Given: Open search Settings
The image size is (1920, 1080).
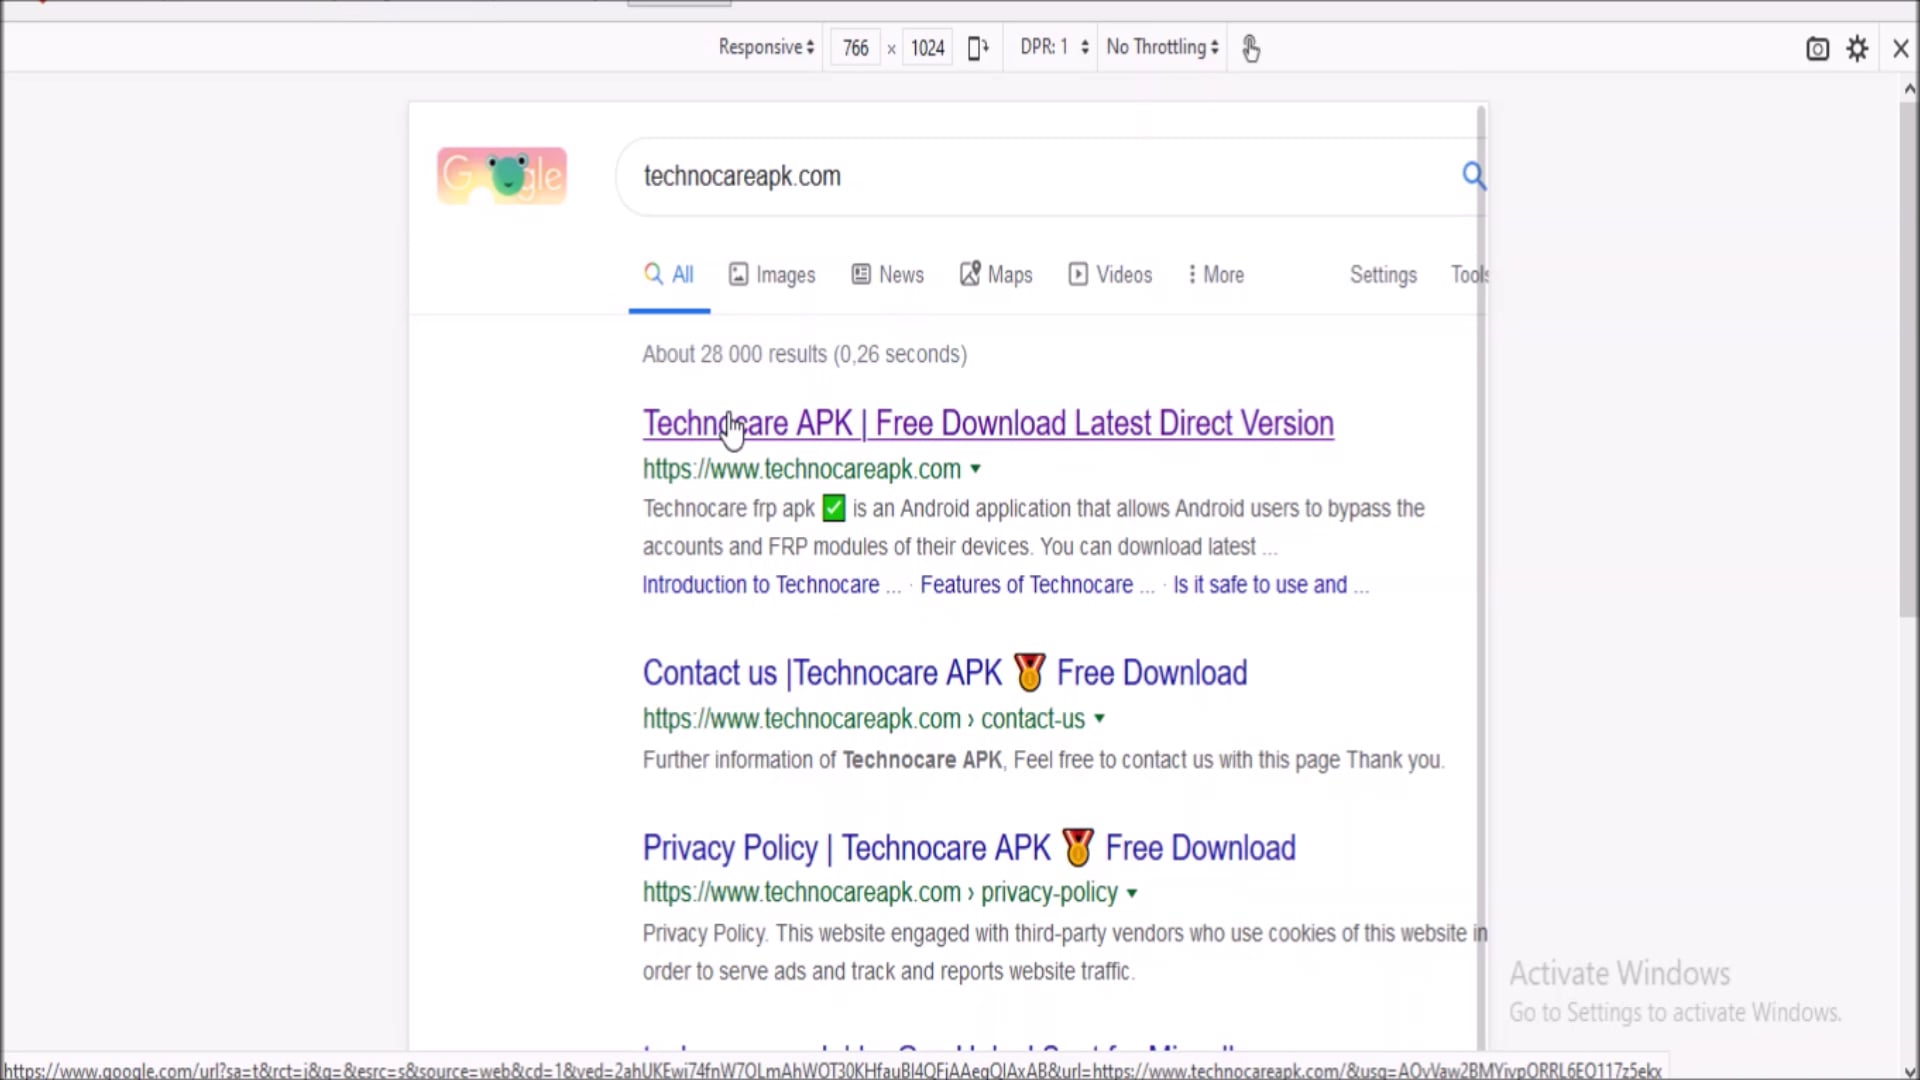Looking at the screenshot, I should point(1383,275).
